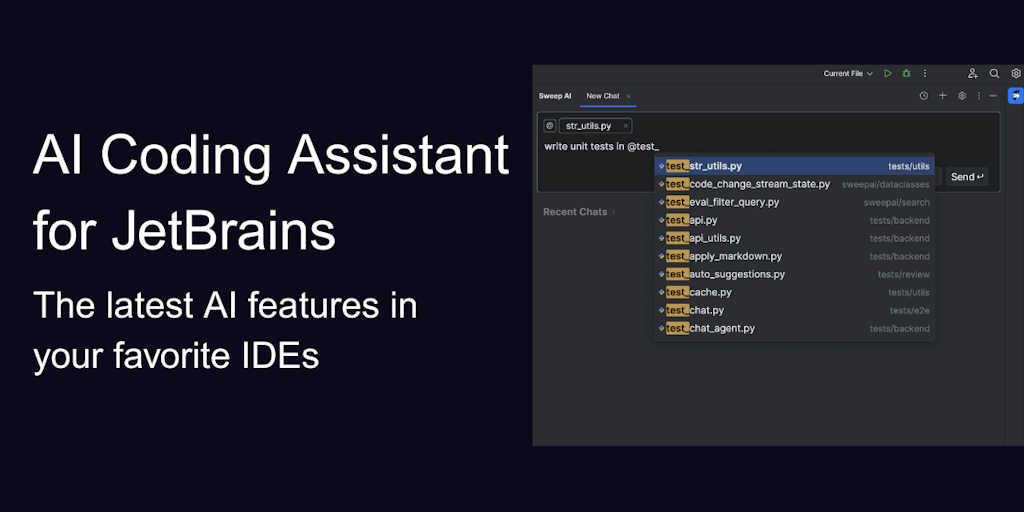This screenshot has height=512, width=1024.
Task: Select test_str_utils.py suggestion
Action: (x=794, y=167)
